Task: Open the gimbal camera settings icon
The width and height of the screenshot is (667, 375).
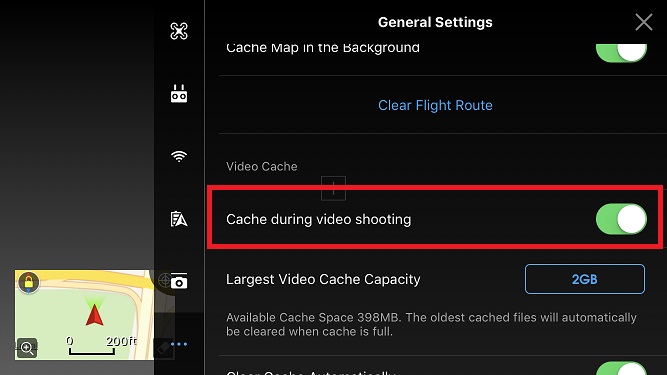Action: pos(179,281)
